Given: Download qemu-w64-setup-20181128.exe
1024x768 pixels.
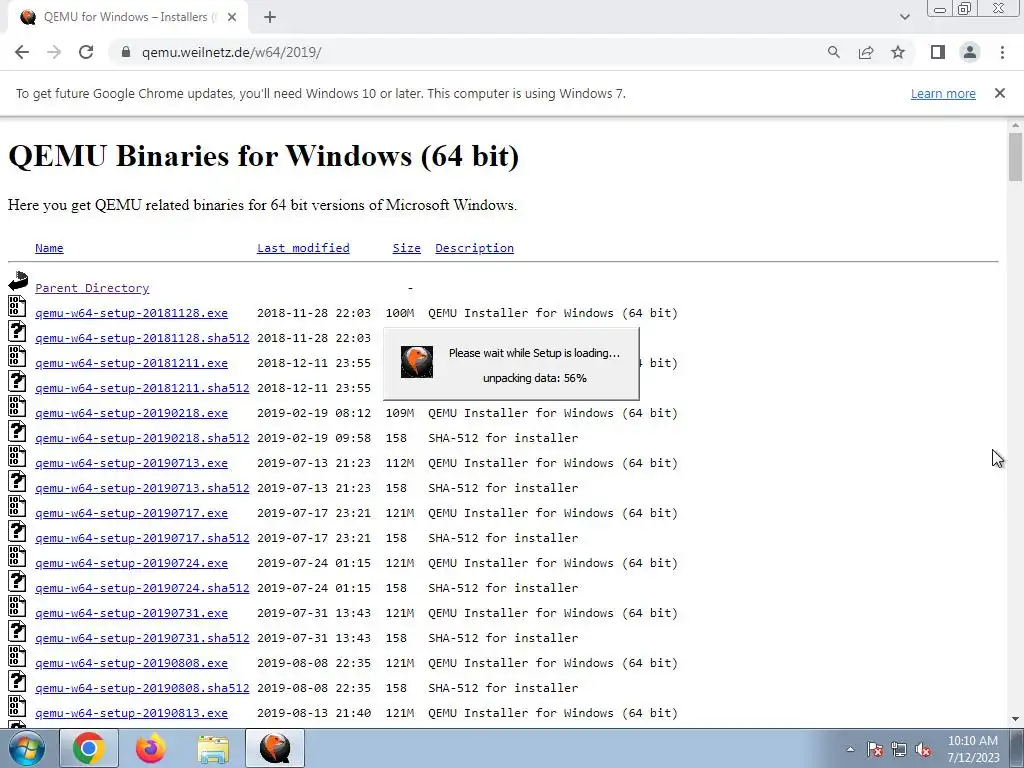Looking at the screenshot, I should pyautogui.click(x=131, y=313).
